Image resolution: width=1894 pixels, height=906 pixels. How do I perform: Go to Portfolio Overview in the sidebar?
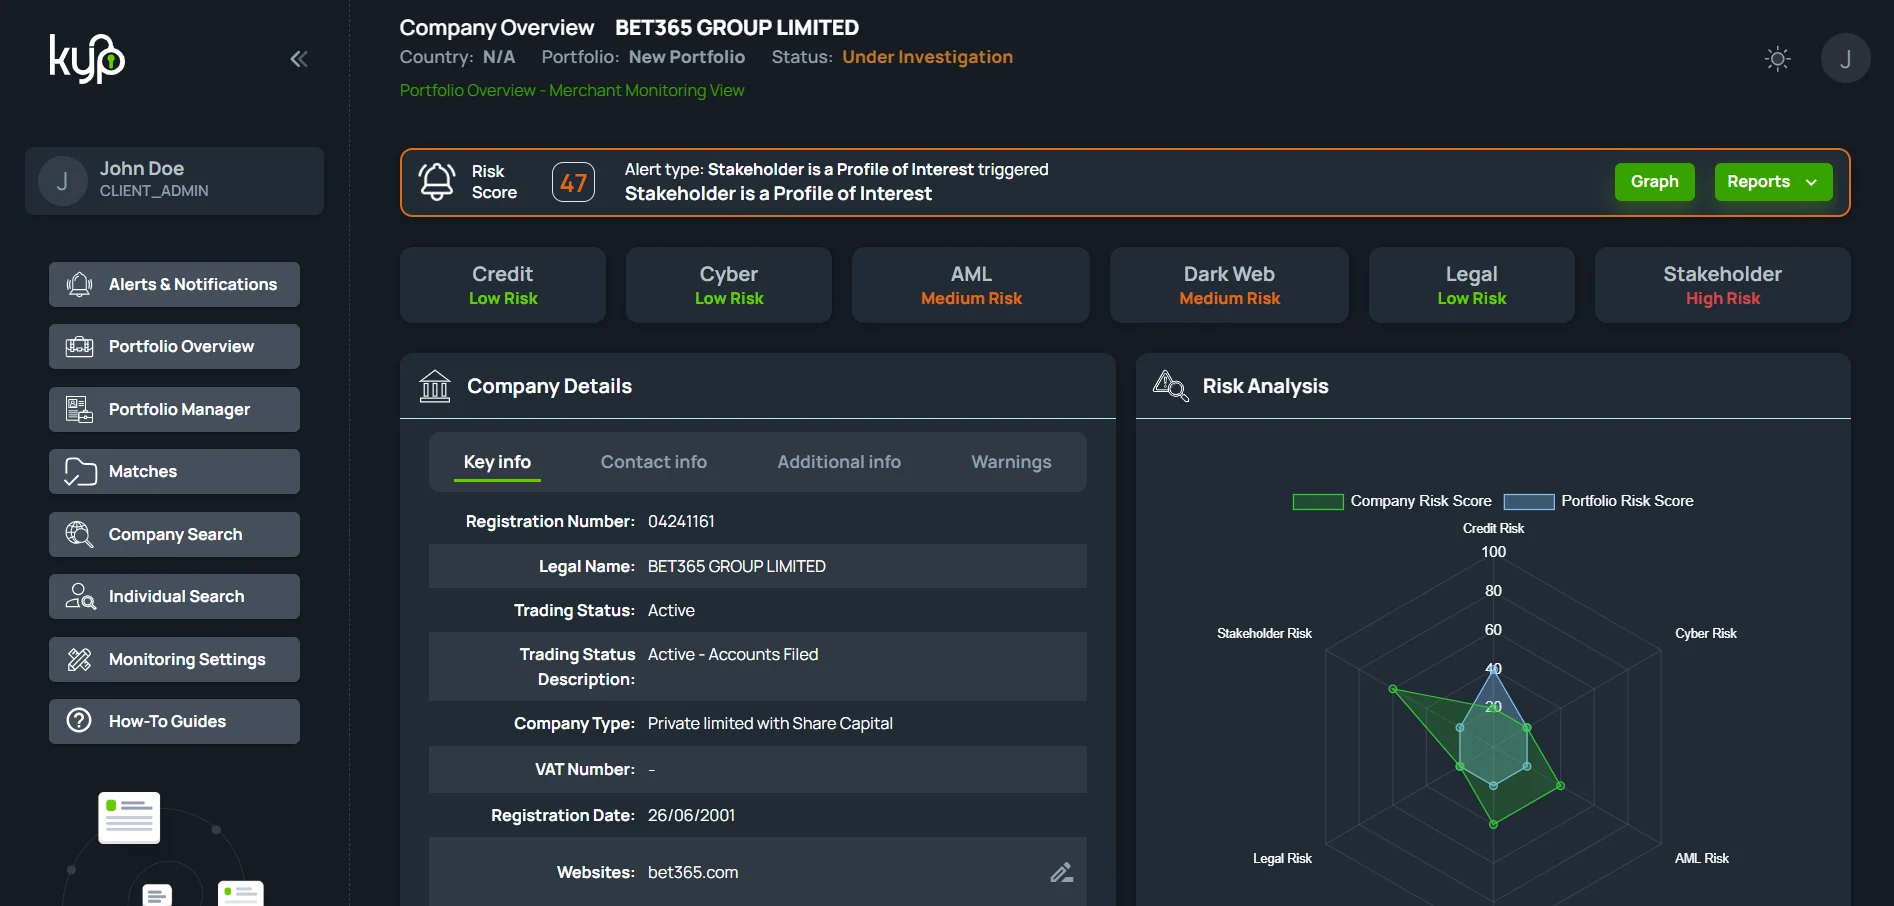coord(174,347)
